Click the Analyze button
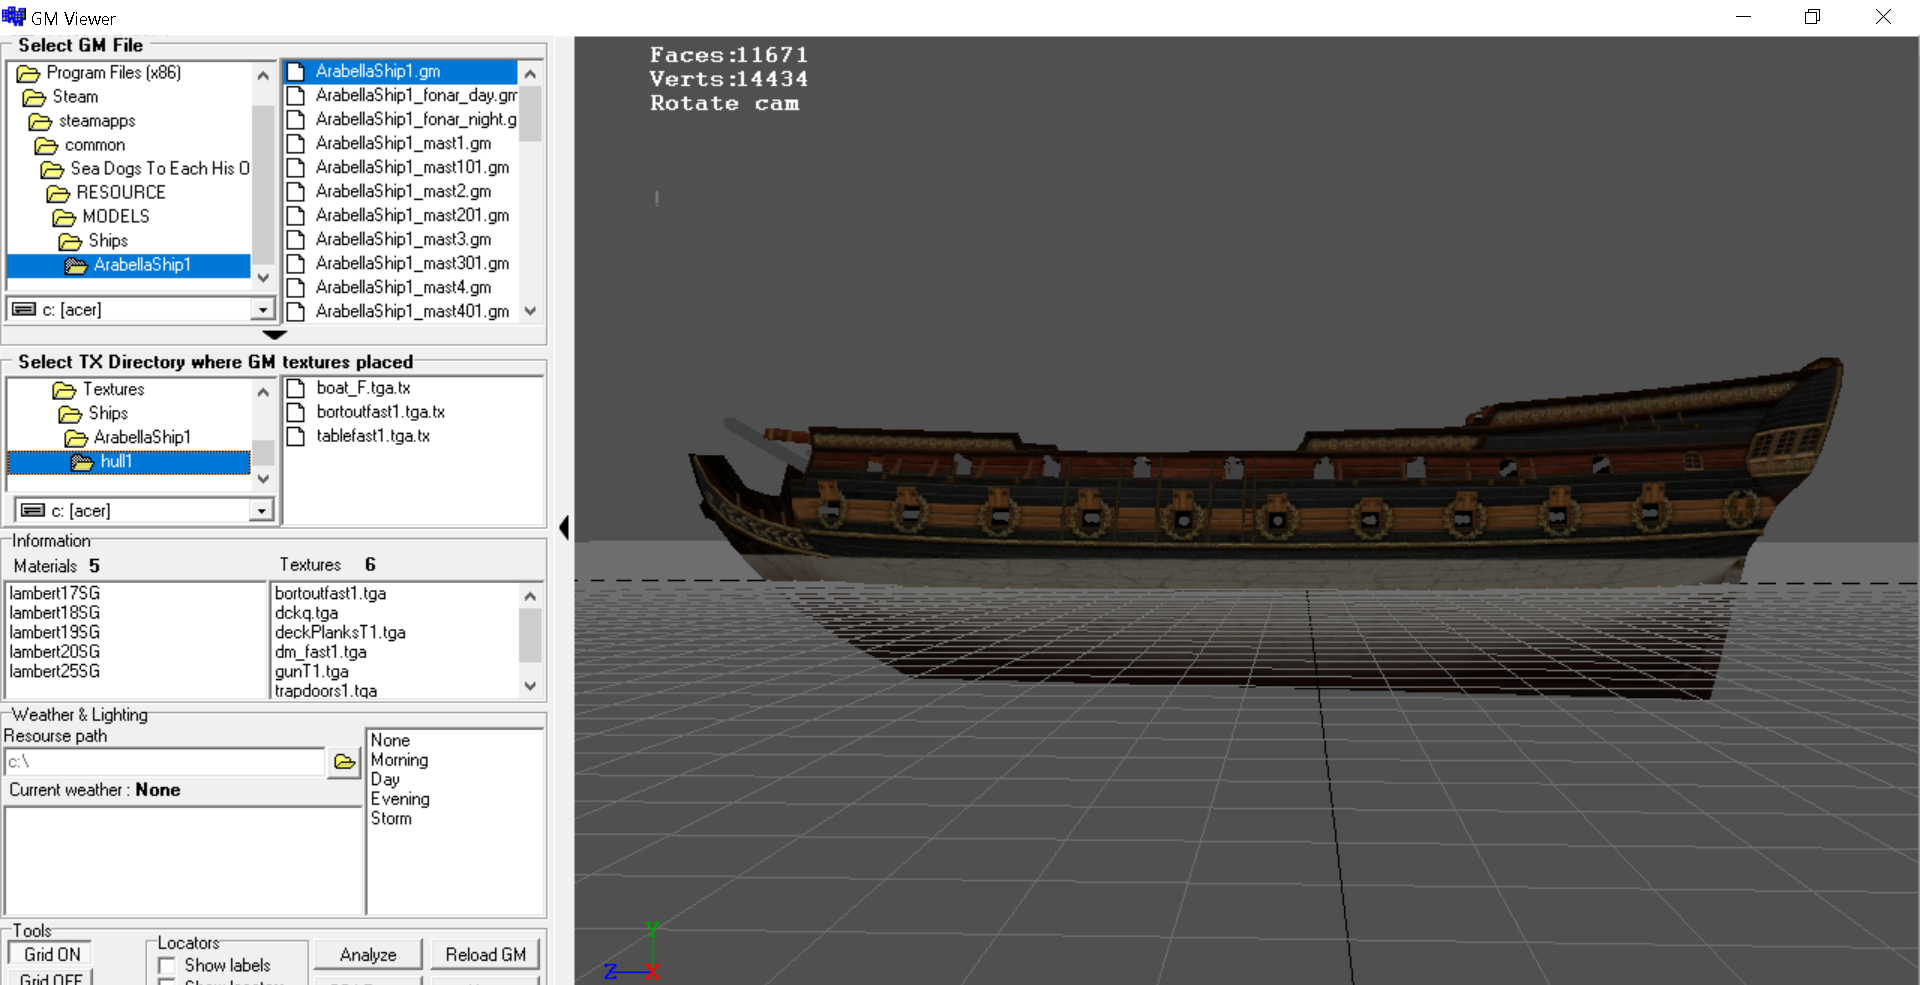This screenshot has width=1920, height=985. (368, 955)
